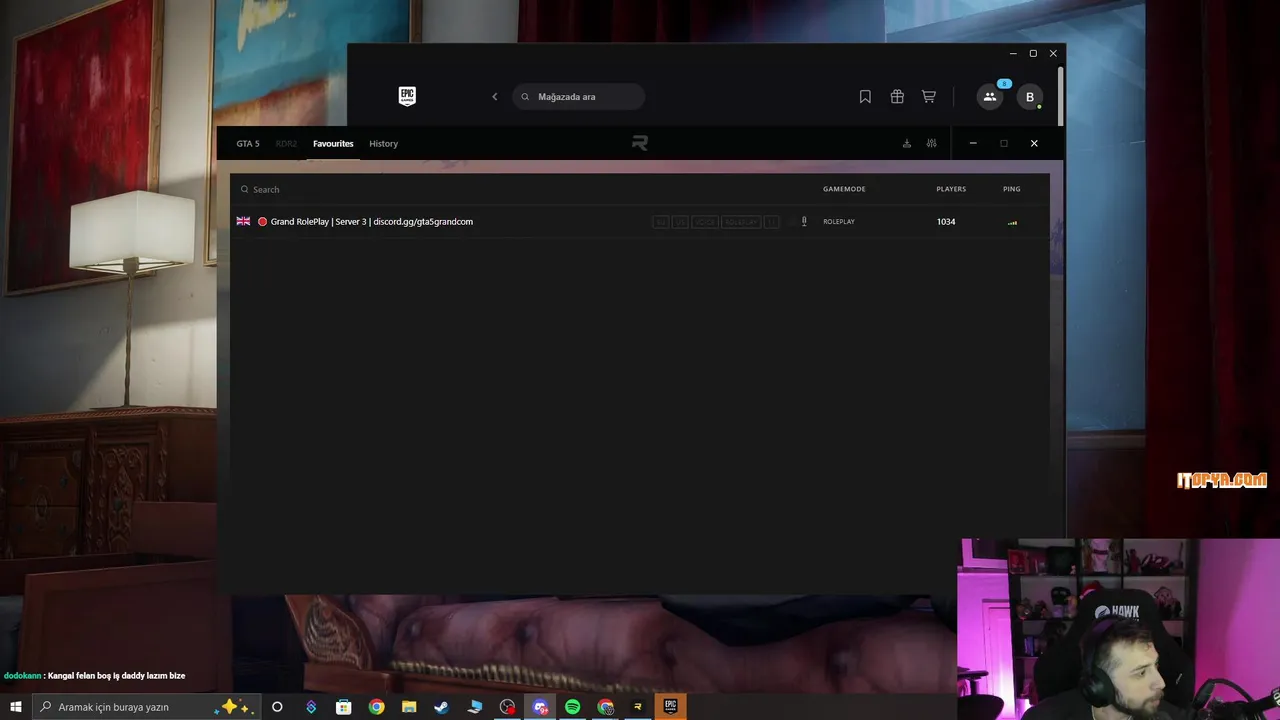Click the 1034 players value
The image size is (1280, 720).
point(946,221)
